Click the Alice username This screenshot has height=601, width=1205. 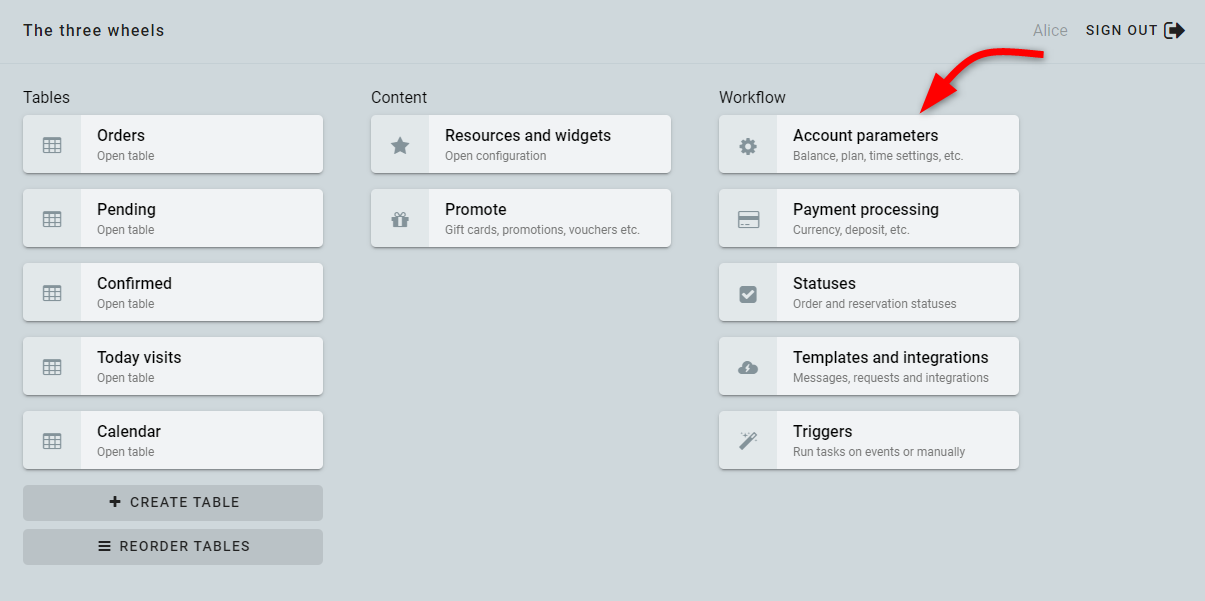(x=1050, y=31)
